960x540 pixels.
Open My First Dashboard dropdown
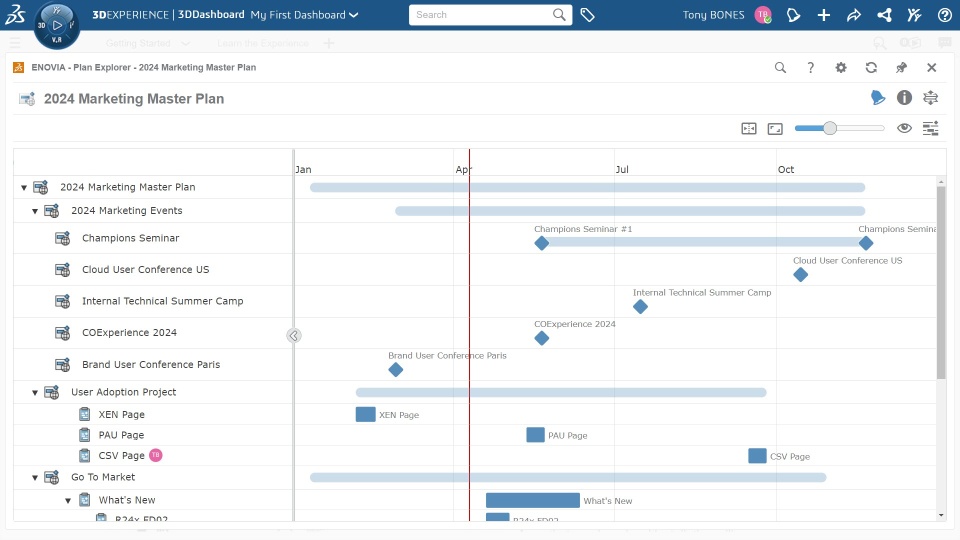[x=304, y=15]
